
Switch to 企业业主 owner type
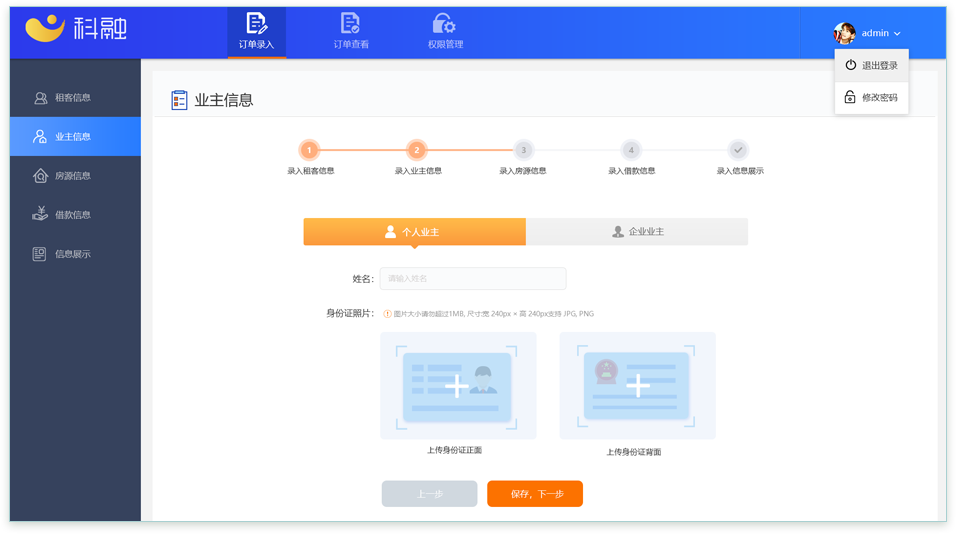click(x=637, y=232)
